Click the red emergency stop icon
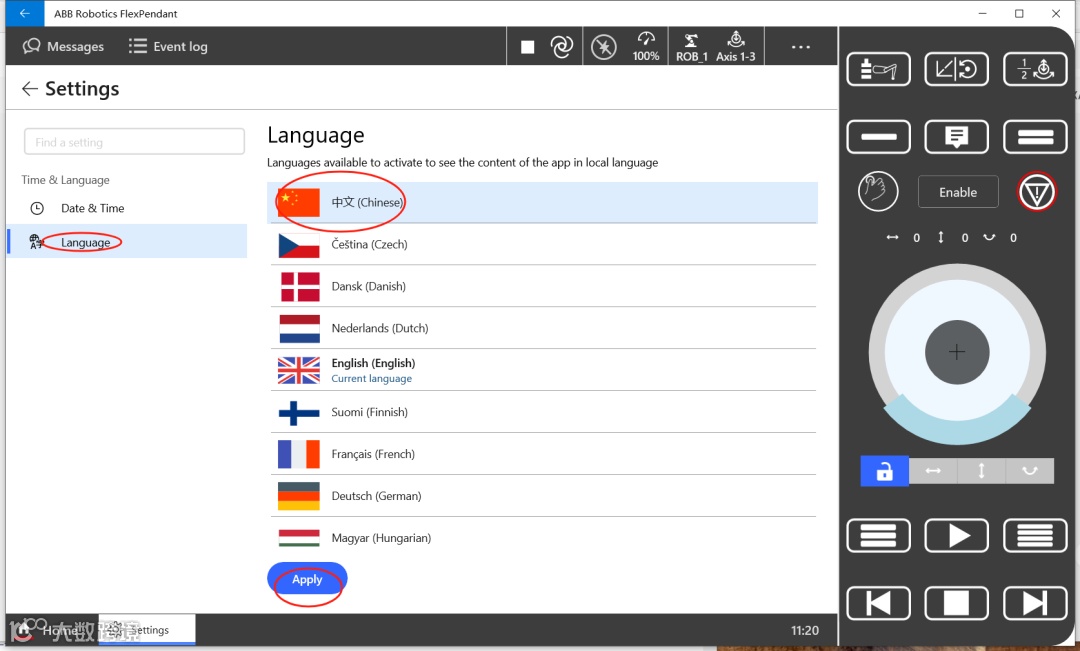 (x=1037, y=192)
